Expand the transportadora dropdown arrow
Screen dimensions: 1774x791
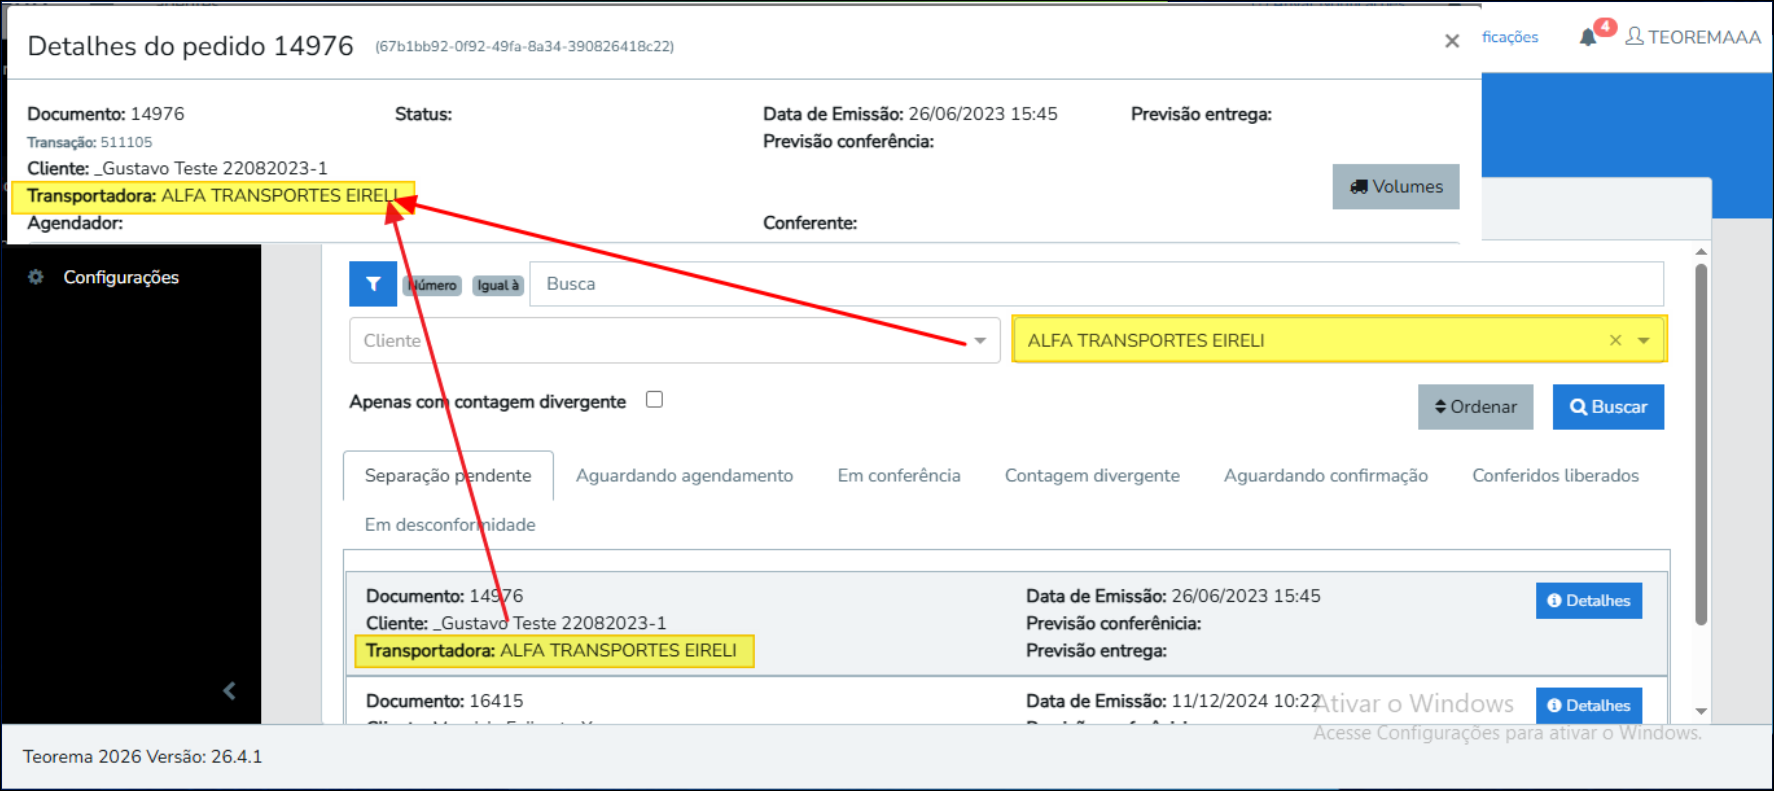tap(1644, 340)
